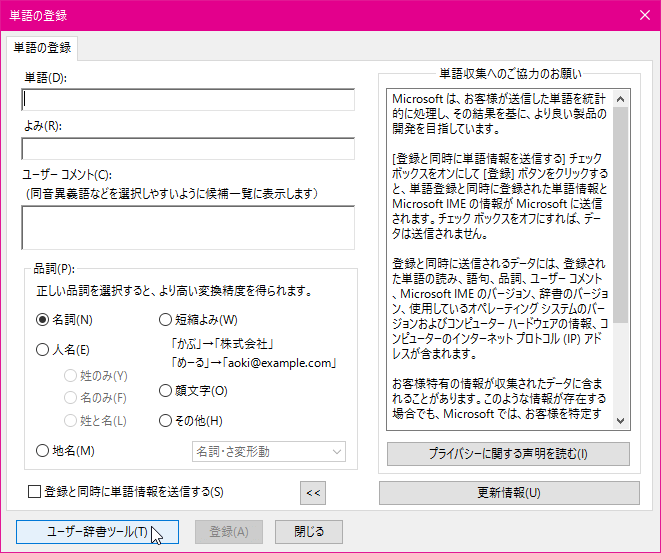
Task: Click the scroll up arrow in privacy text
Action: click(620, 99)
